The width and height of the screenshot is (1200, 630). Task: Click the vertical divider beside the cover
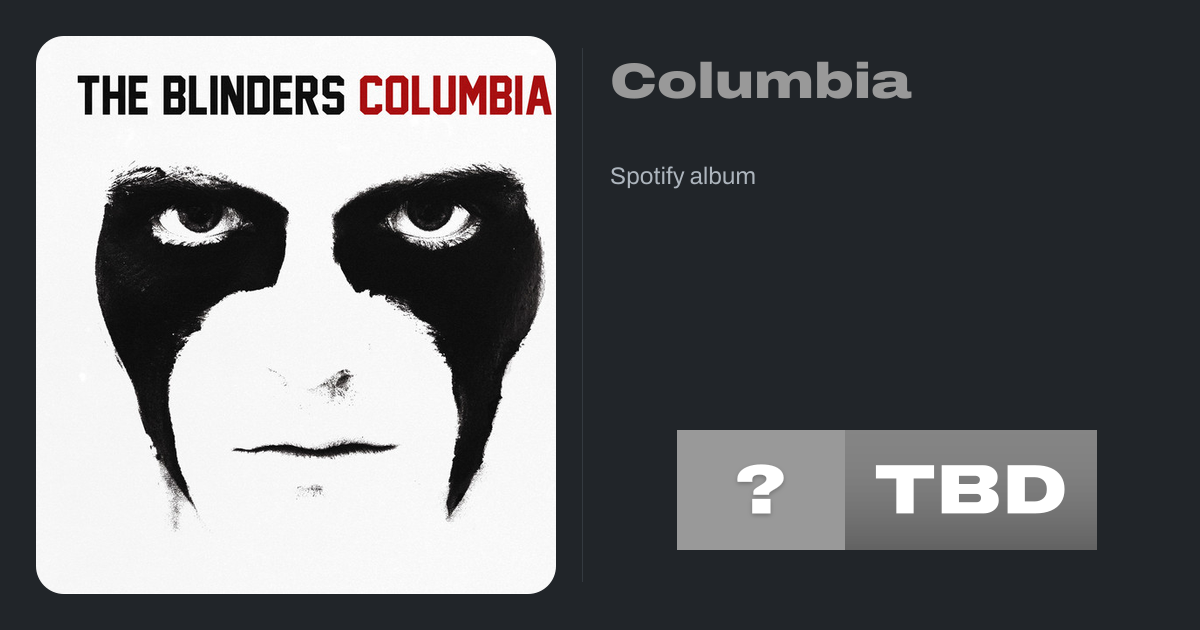(583, 315)
